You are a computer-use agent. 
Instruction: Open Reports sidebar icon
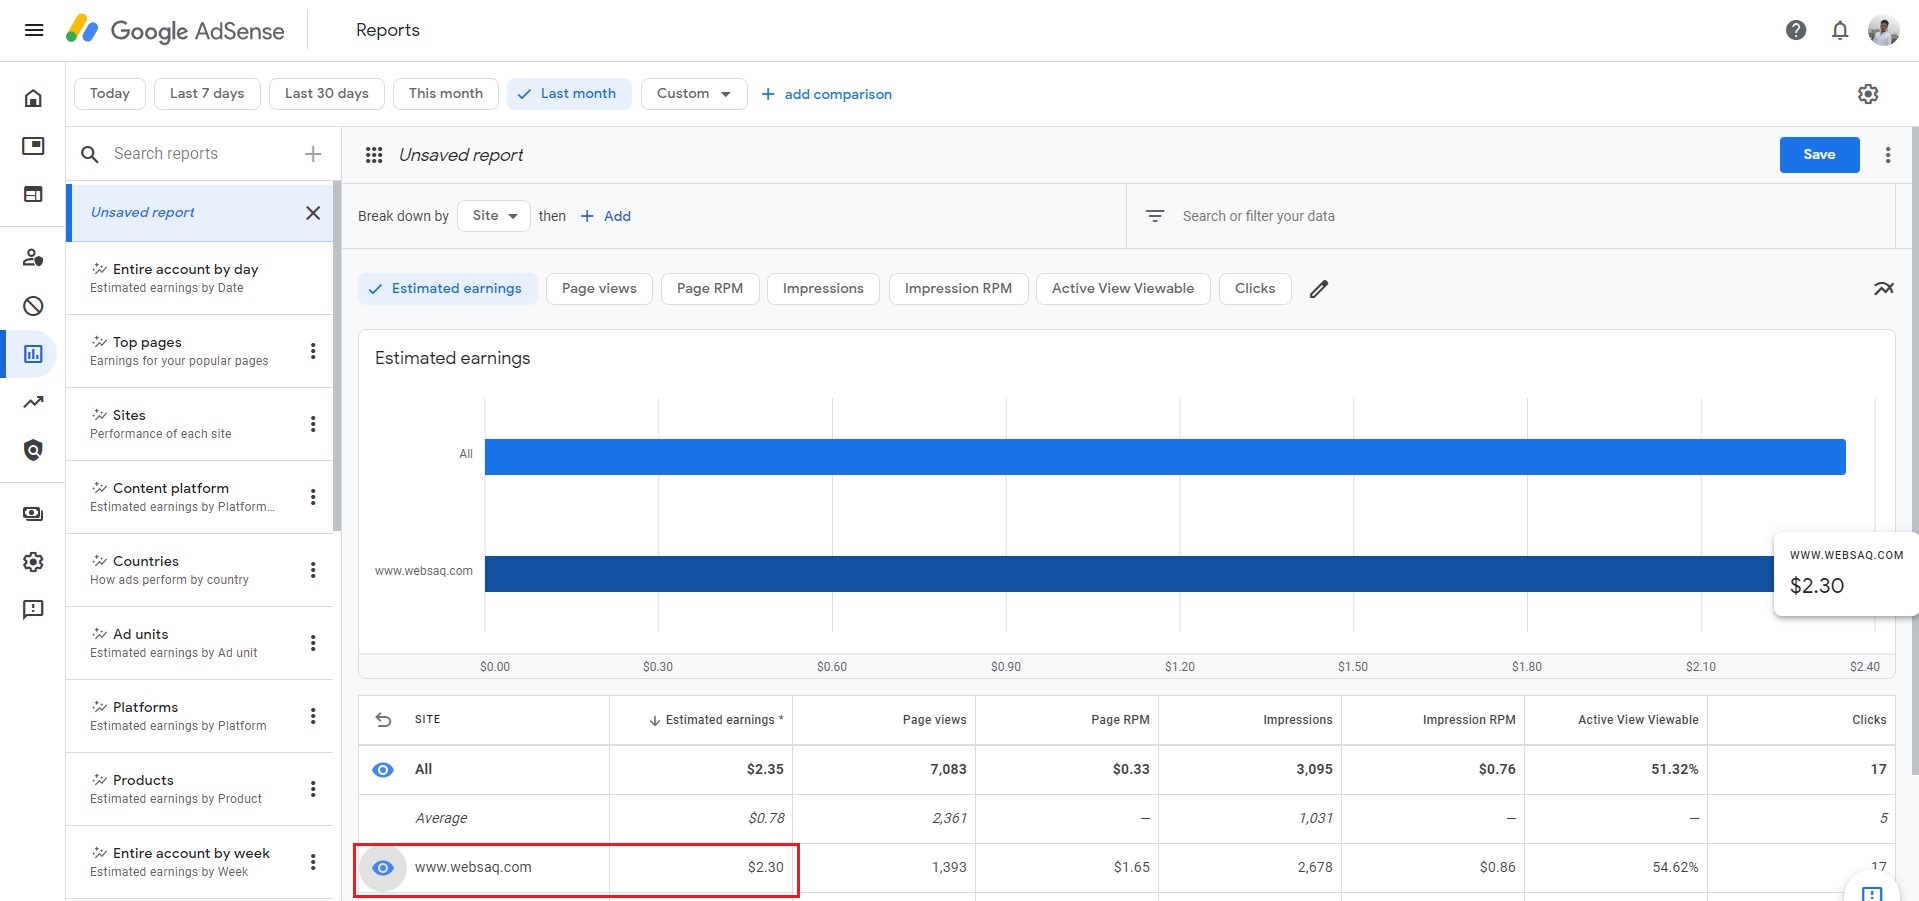pyautogui.click(x=33, y=354)
